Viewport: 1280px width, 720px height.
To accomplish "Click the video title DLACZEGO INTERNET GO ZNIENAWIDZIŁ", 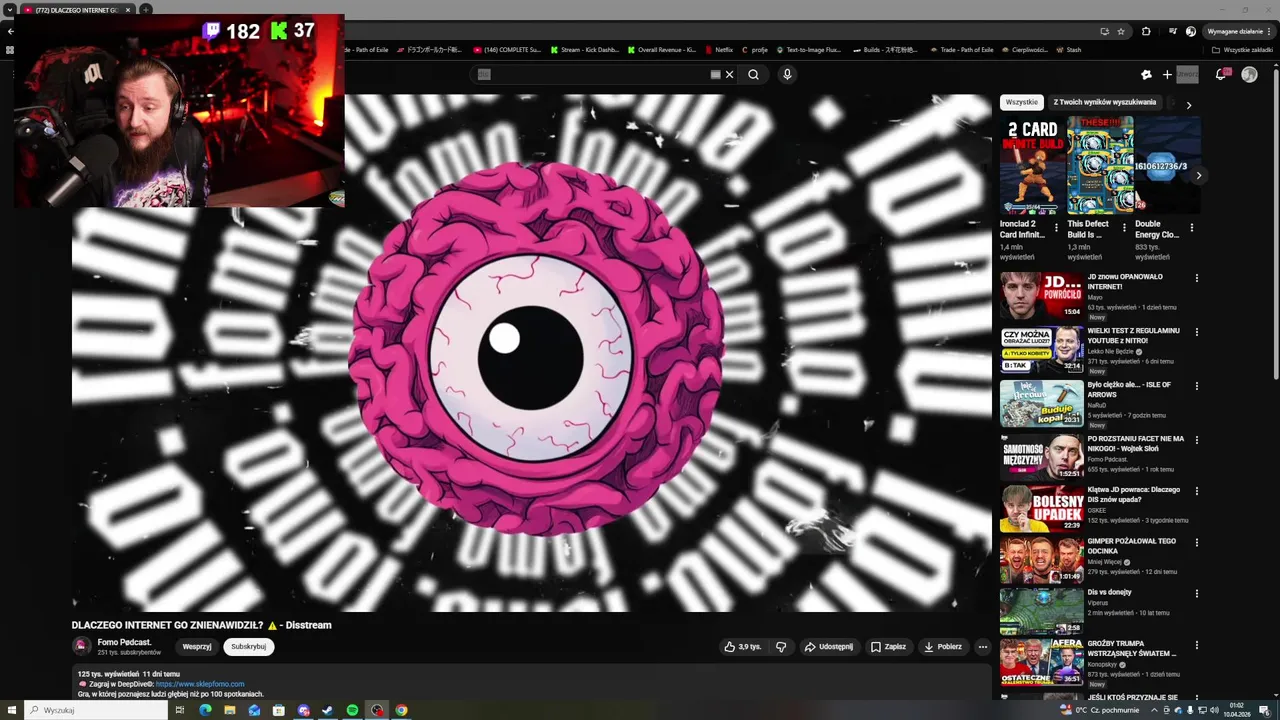I will click(x=201, y=625).
